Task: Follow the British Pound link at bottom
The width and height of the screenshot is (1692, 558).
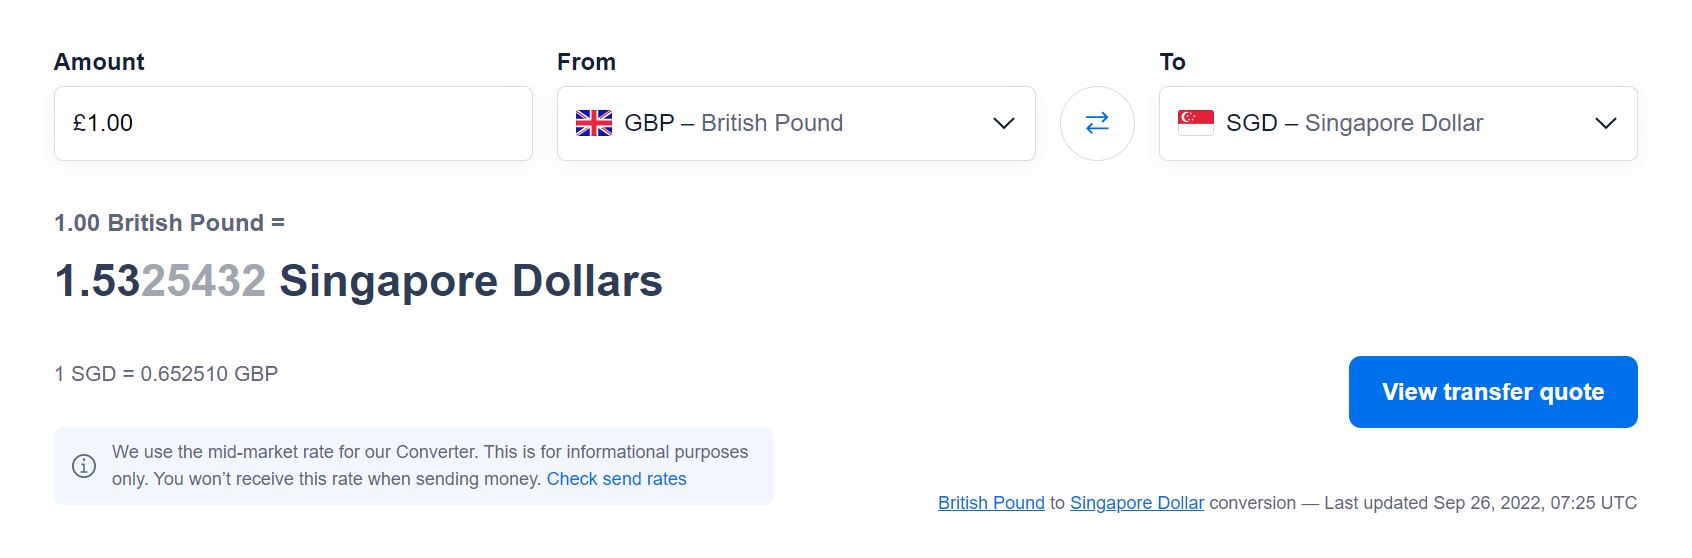Action: 991,503
